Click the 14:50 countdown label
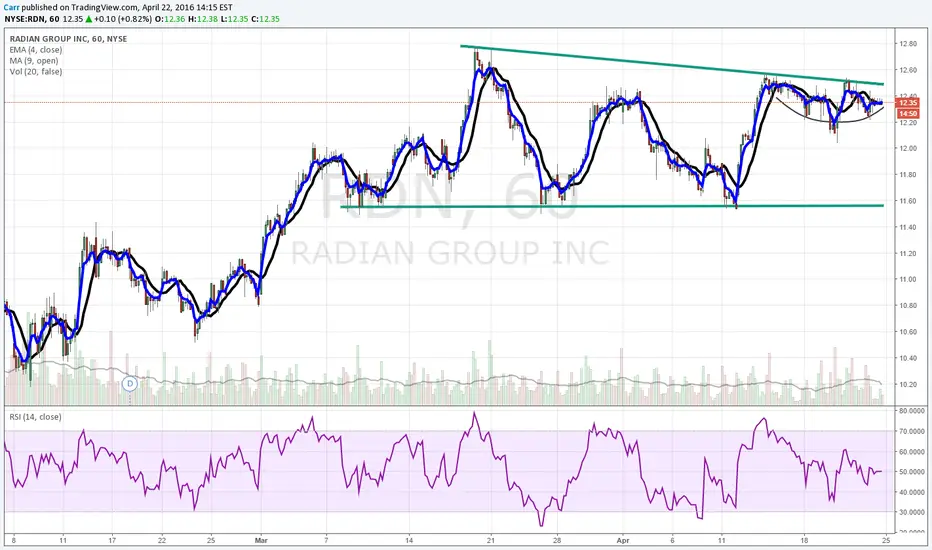 pos(907,113)
